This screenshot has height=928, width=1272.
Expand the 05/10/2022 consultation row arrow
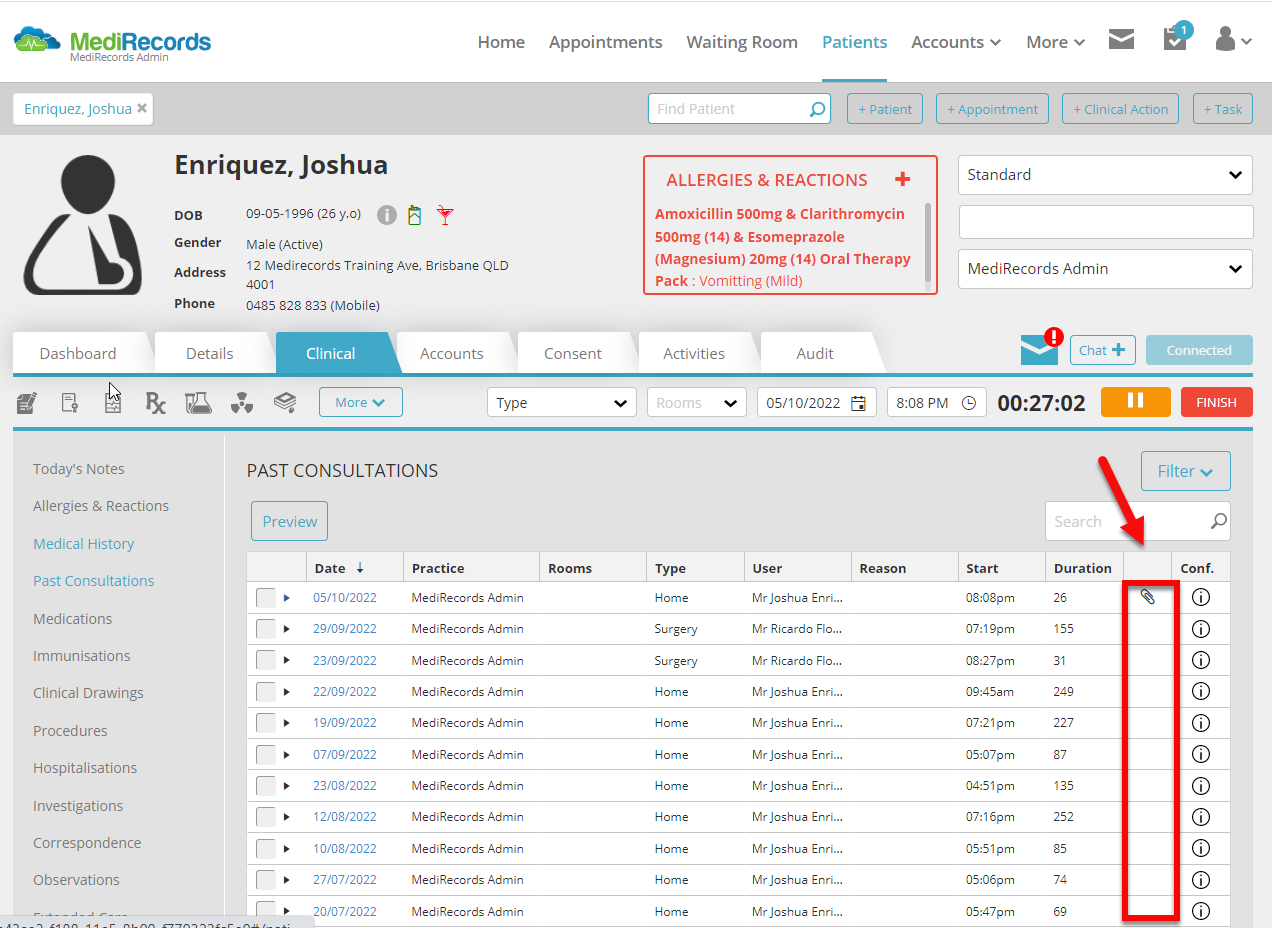tap(286, 598)
